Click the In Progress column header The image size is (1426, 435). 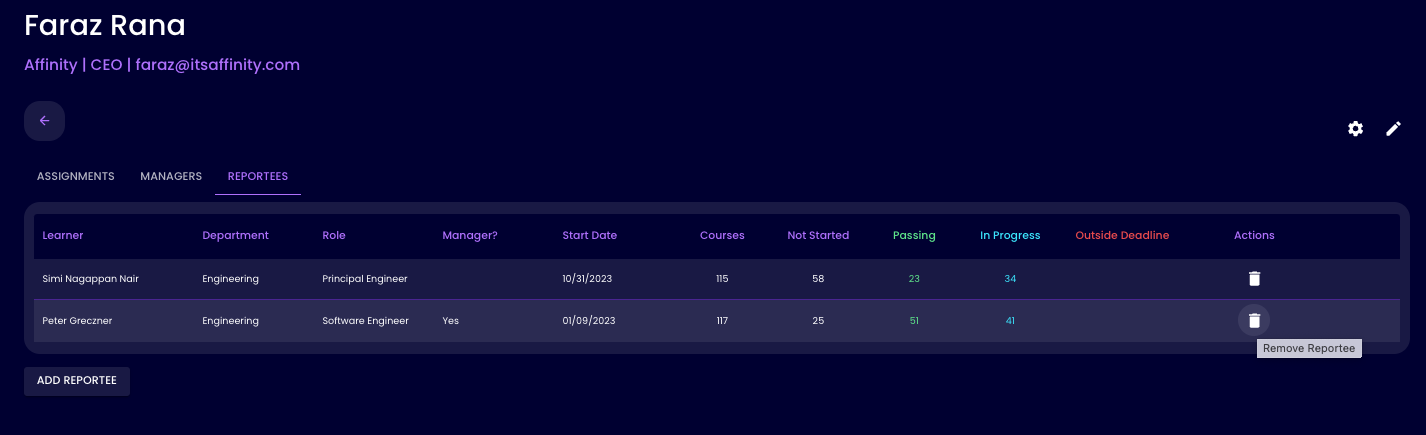click(x=1009, y=236)
